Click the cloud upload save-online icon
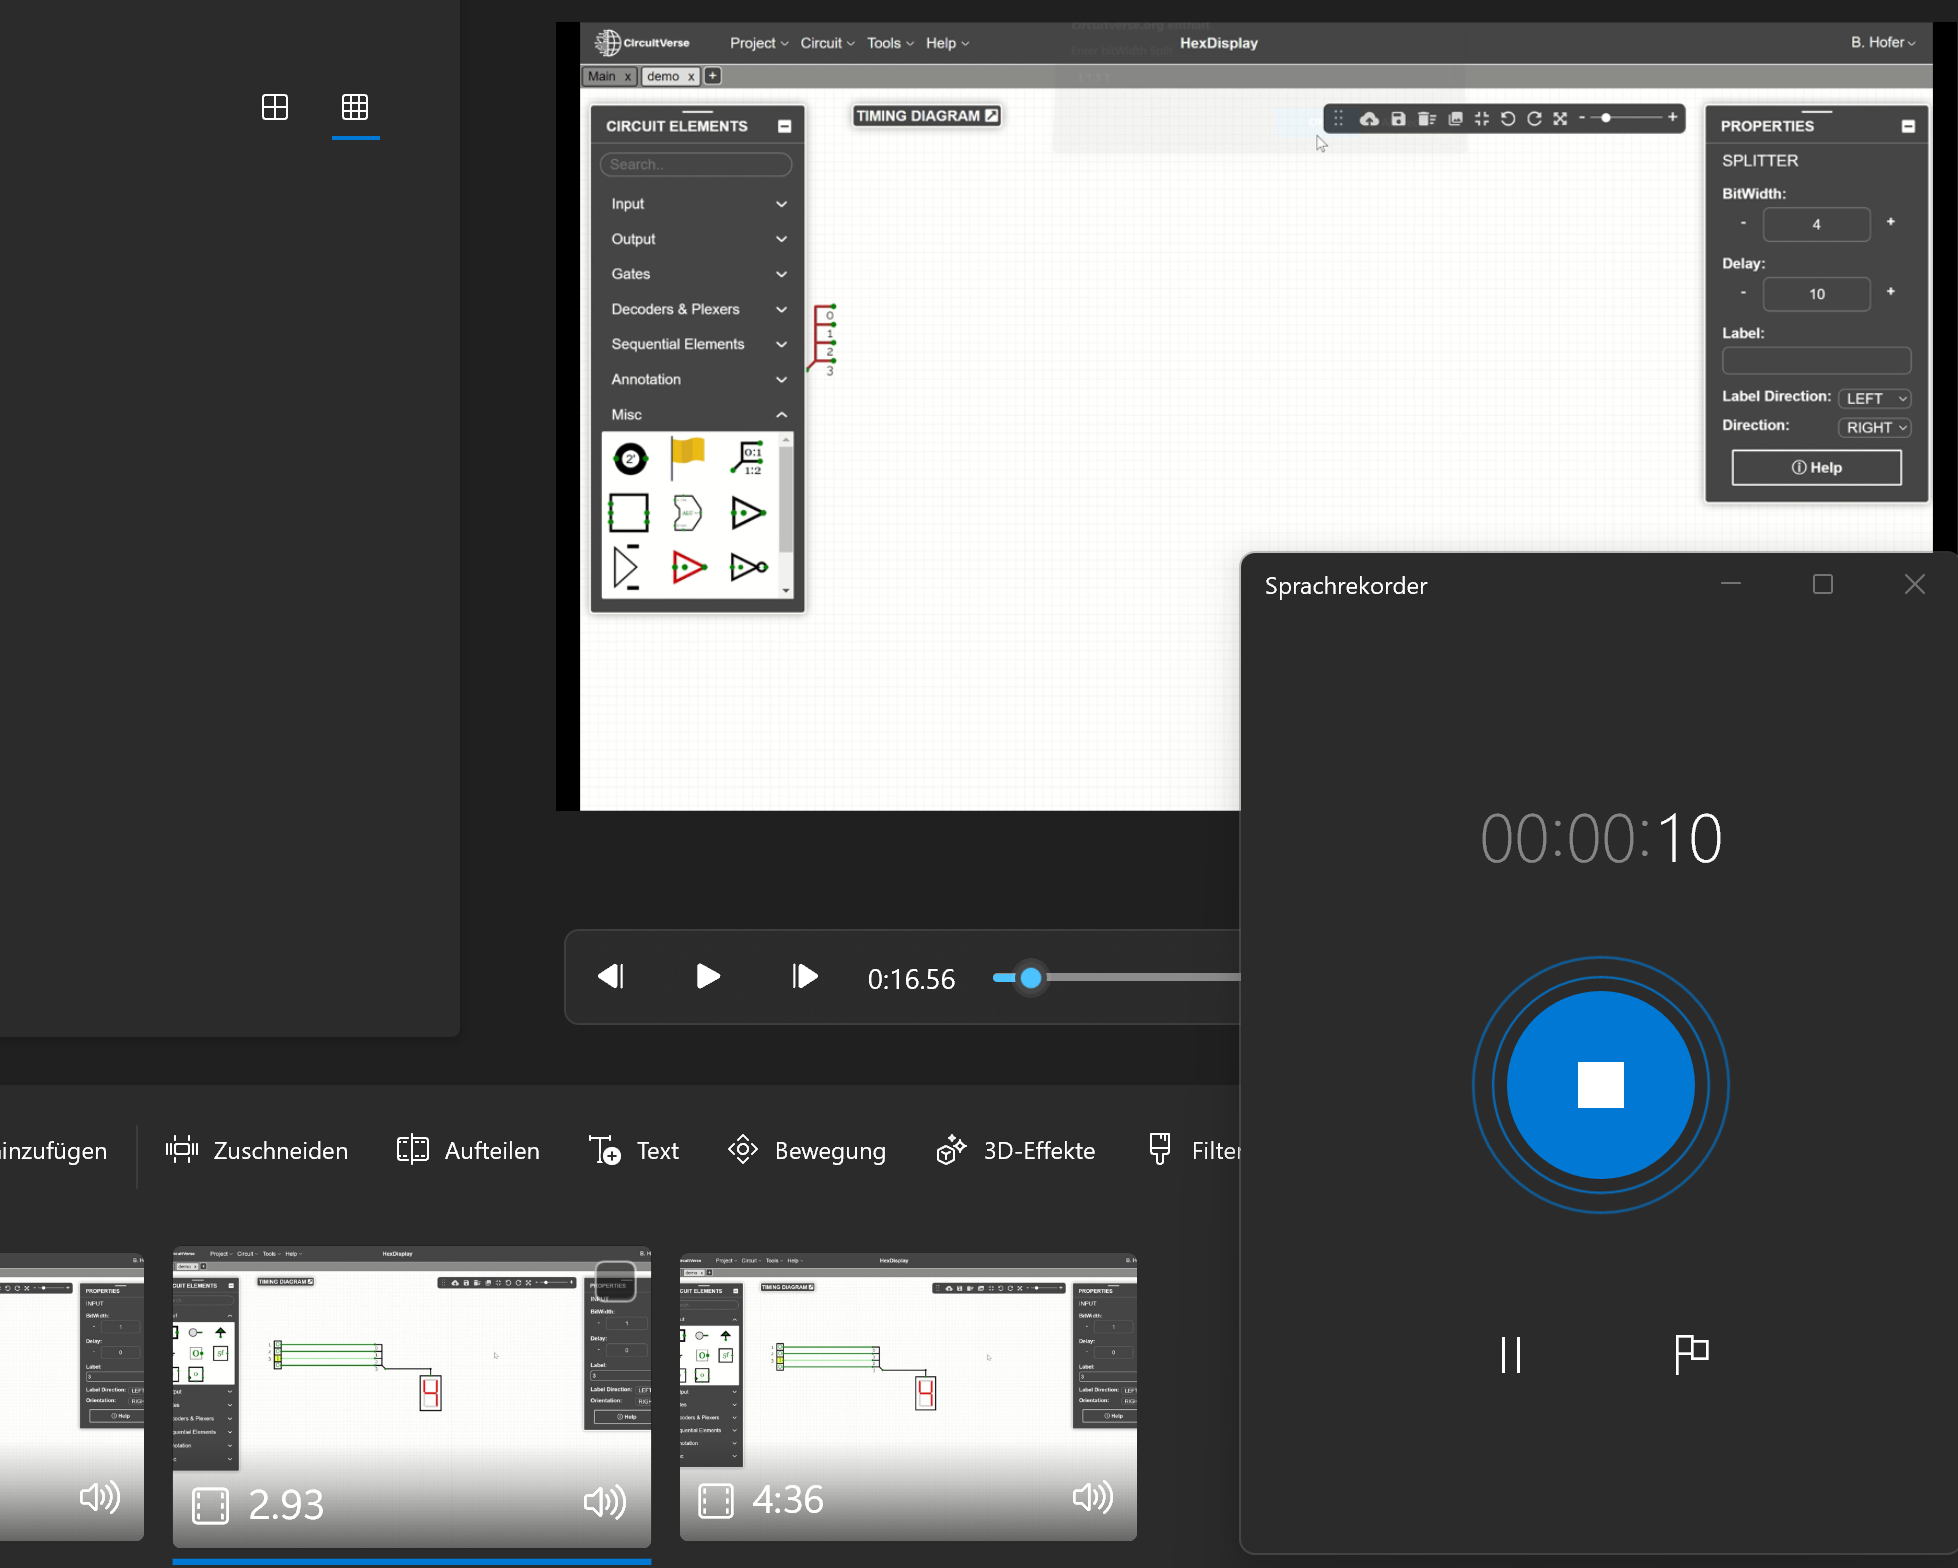The image size is (1958, 1568). tap(1369, 118)
